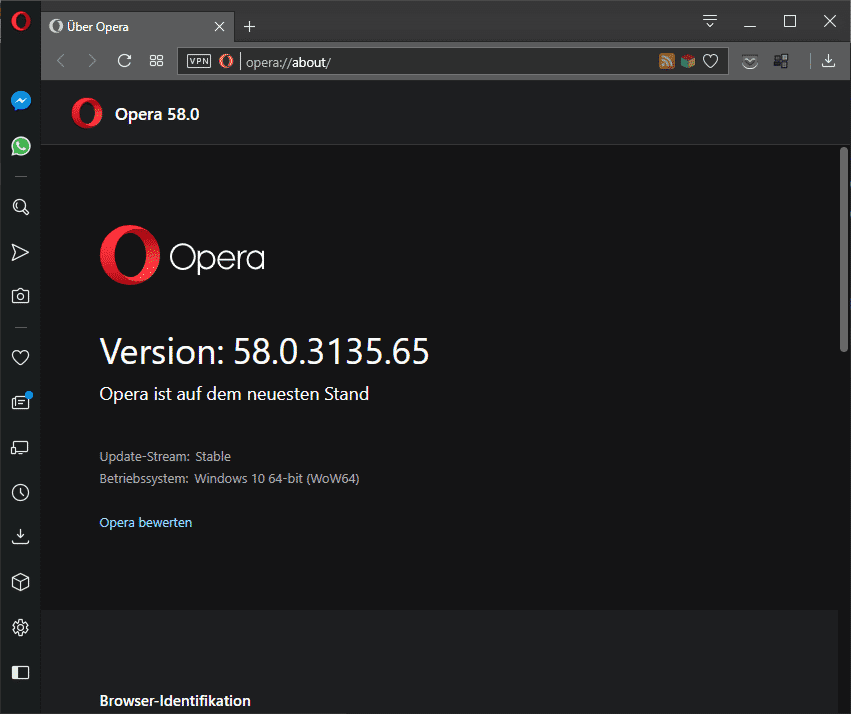Open Facebook Messenger in the sidebar
851x714 pixels.
(x=21, y=101)
